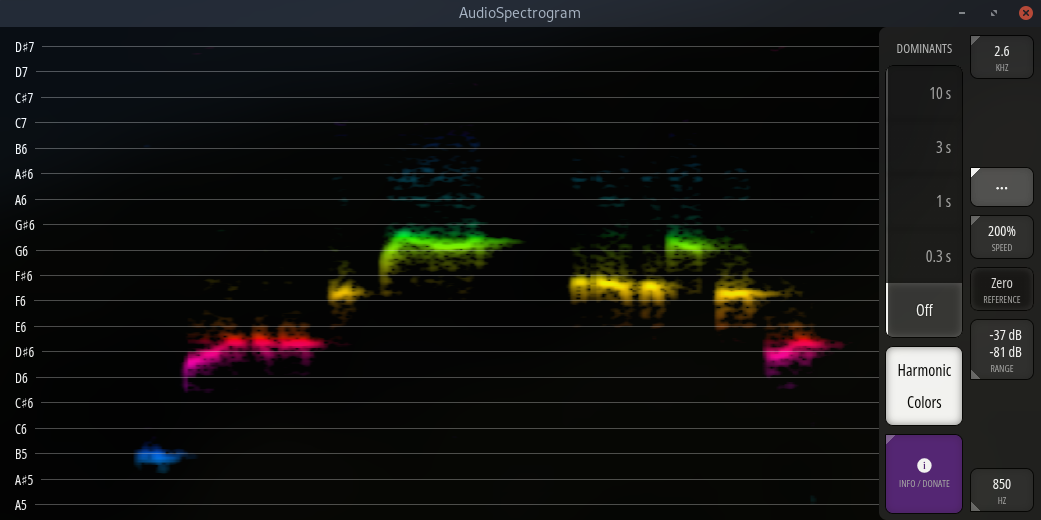Click the F#6 note label
1041x520 pixels.
pyautogui.click(x=25, y=276)
